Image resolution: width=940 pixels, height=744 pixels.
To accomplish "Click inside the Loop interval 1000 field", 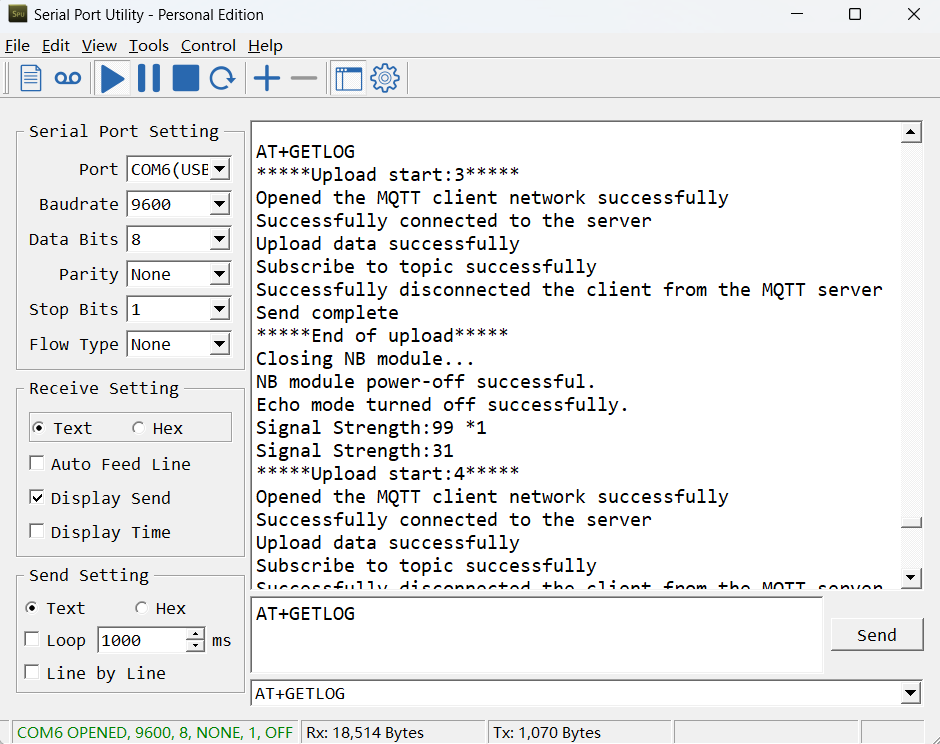I will click(x=143, y=640).
